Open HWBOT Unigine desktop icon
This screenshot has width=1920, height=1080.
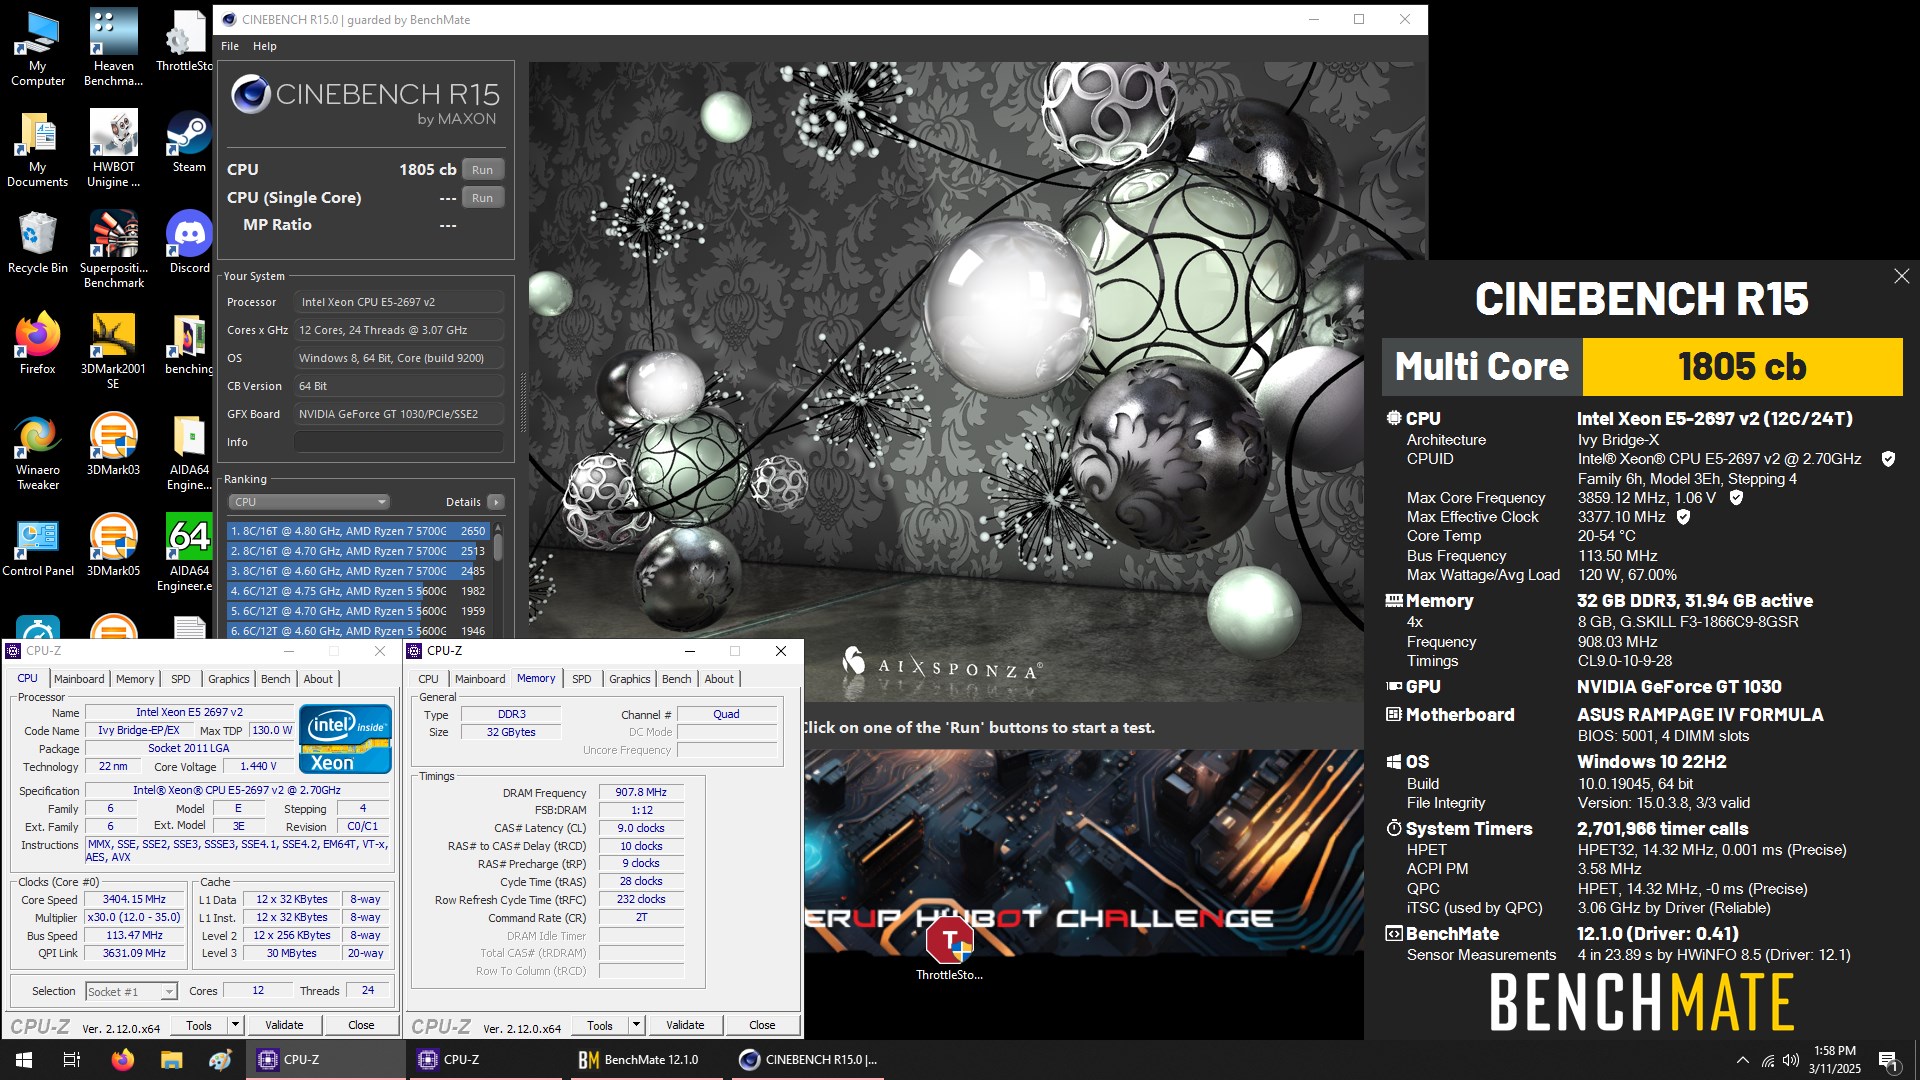tap(113, 149)
